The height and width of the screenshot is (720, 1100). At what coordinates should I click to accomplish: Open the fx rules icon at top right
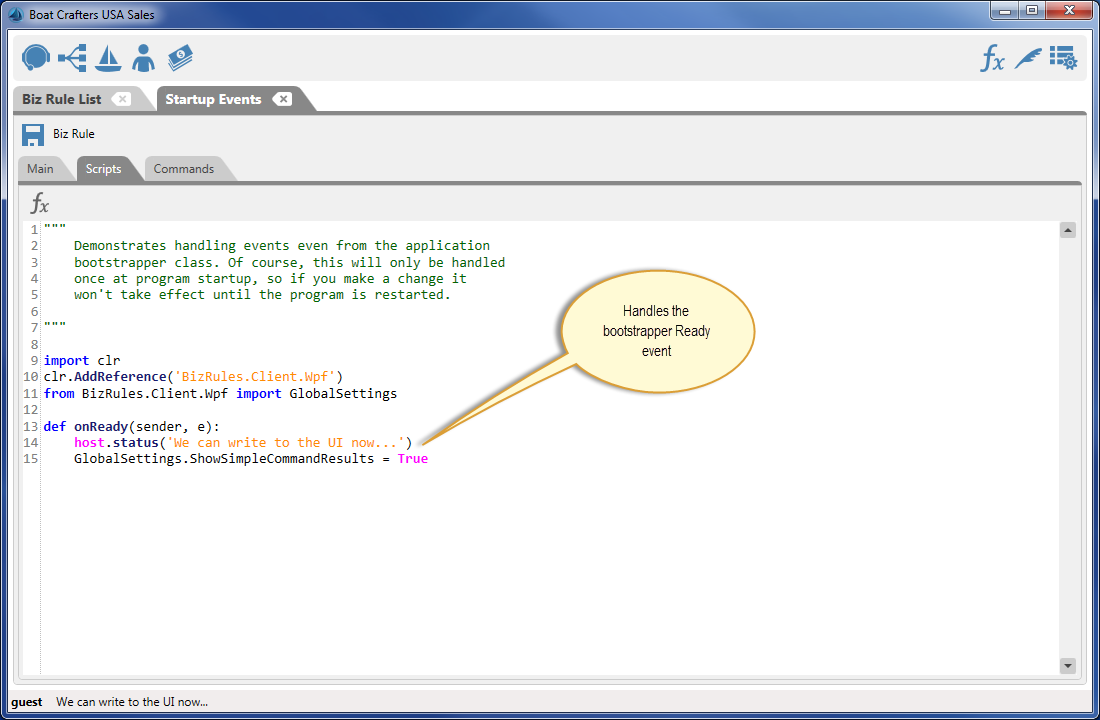(x=992, y=58)
